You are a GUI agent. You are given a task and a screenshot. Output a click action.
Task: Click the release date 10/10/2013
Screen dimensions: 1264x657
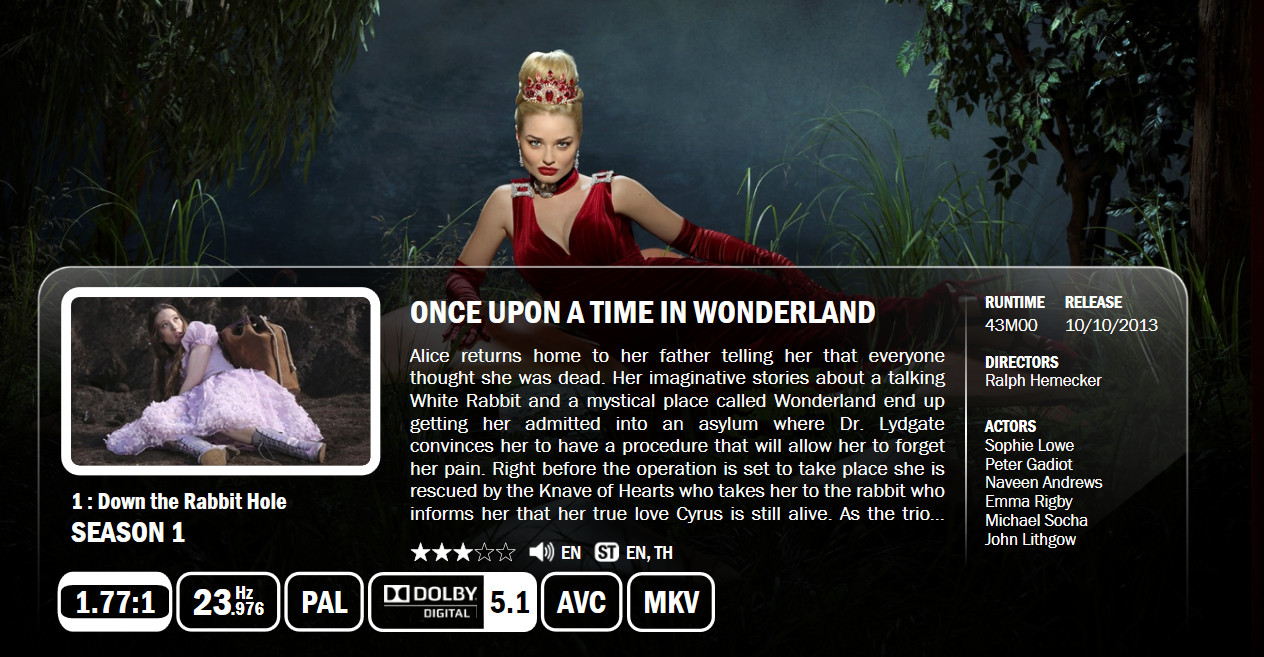coord(1112,325)
